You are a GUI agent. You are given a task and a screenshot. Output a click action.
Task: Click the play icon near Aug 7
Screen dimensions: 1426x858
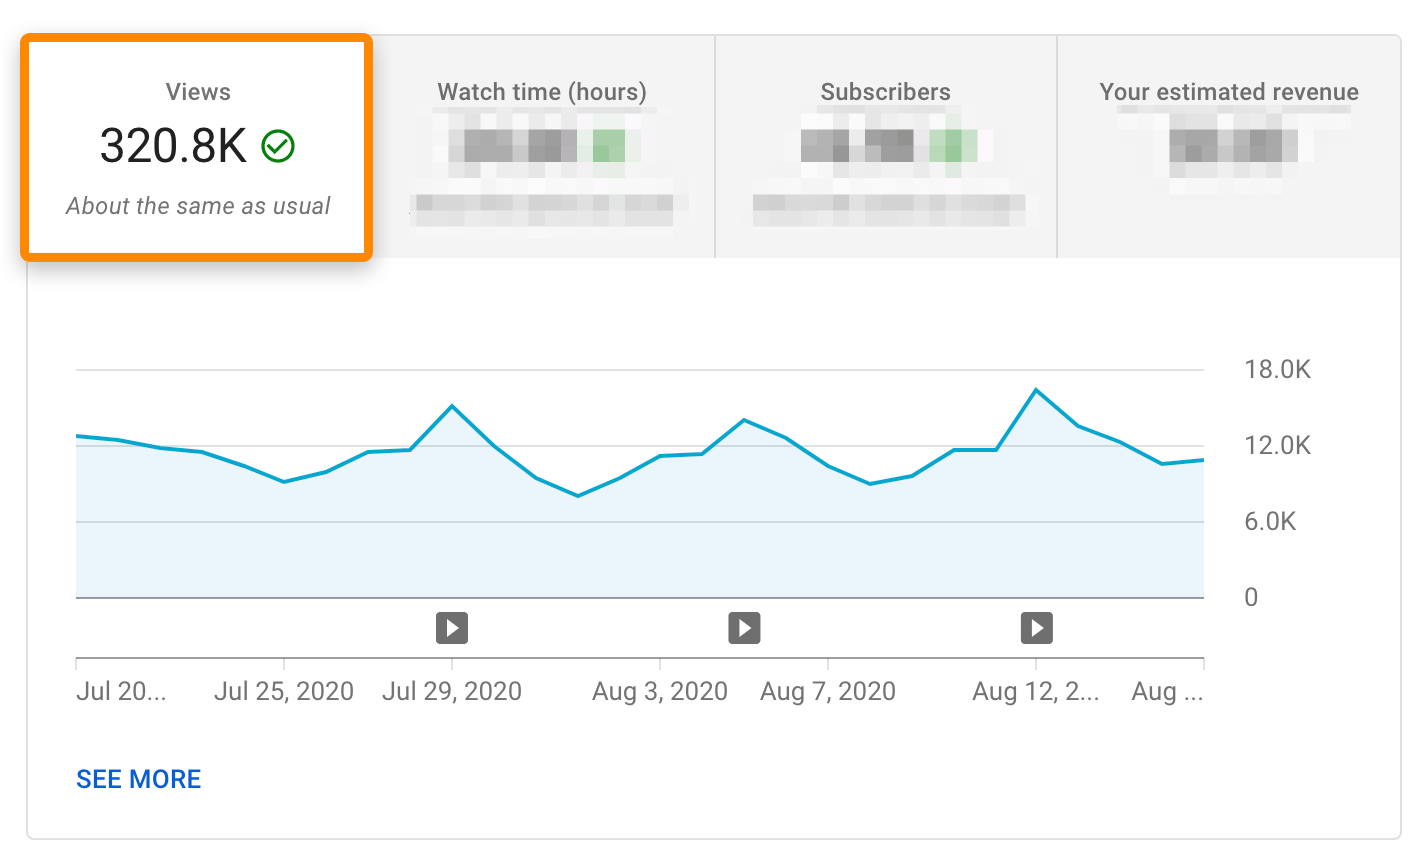coord(744,628)
